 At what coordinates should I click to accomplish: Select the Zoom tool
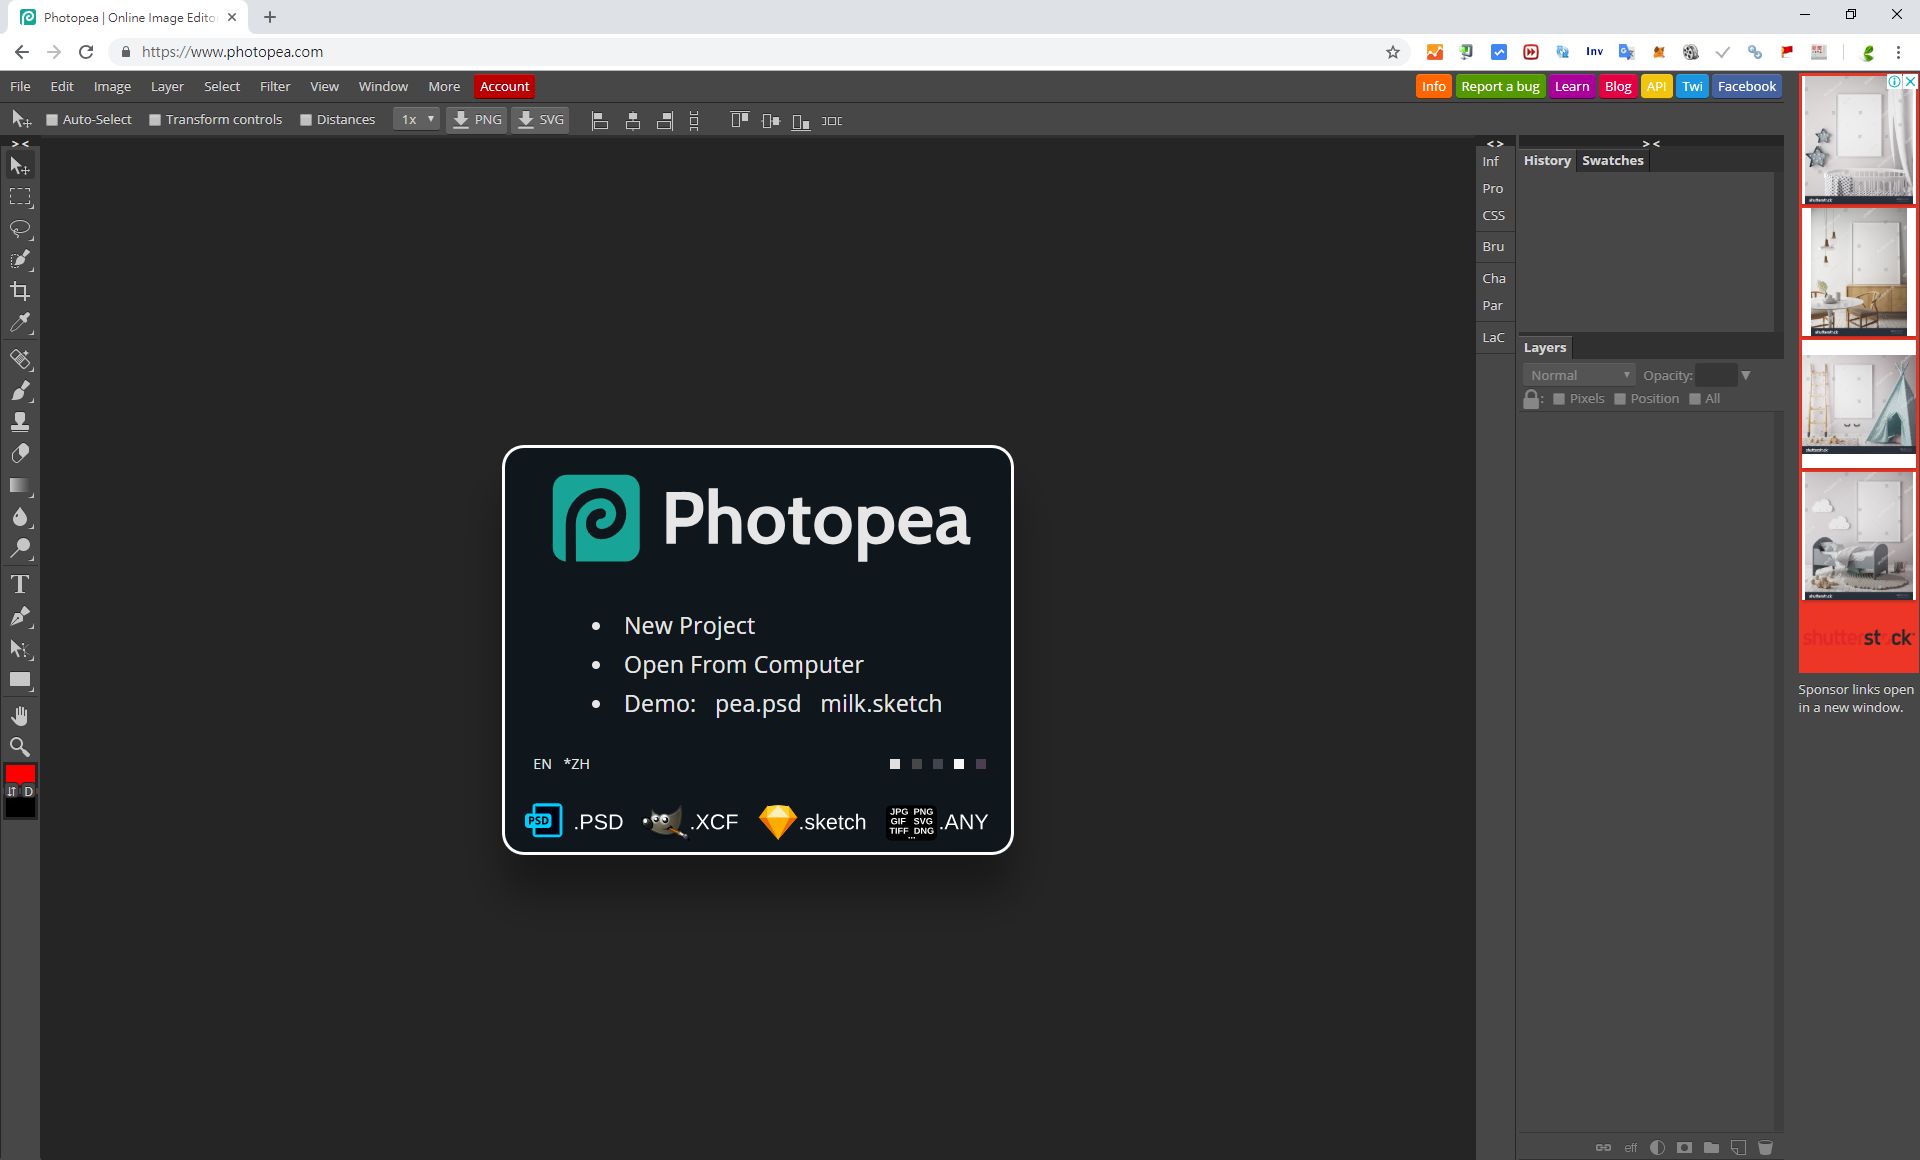[20, 747]
